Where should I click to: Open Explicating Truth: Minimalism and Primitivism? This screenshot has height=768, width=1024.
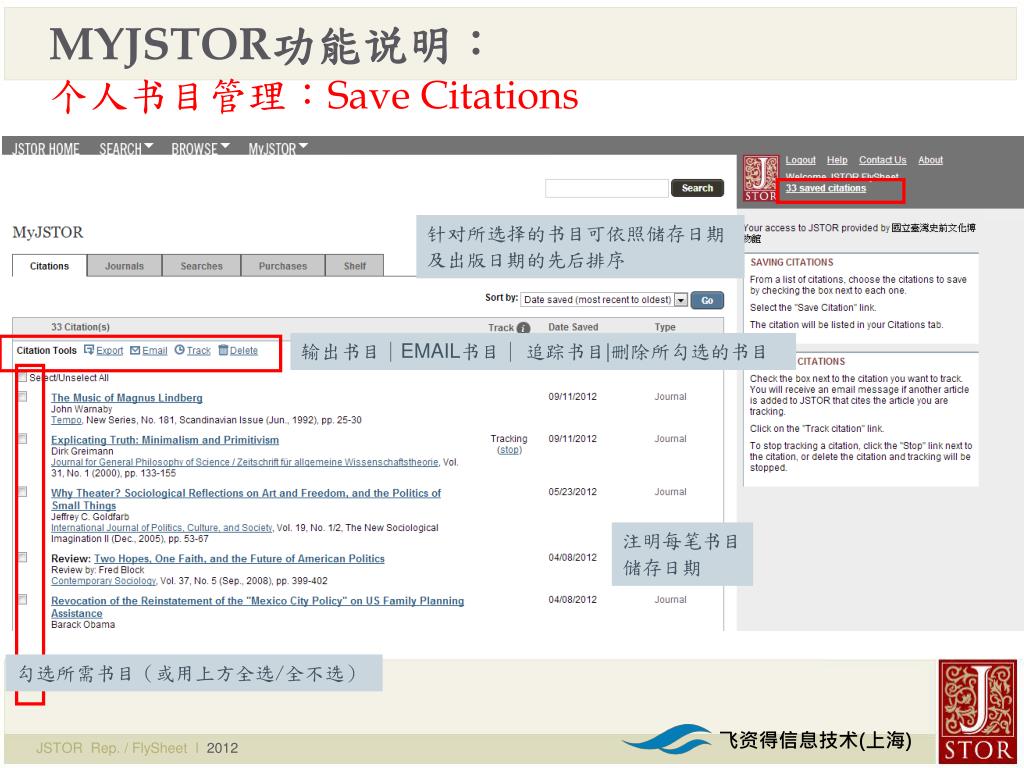[165, 440]
